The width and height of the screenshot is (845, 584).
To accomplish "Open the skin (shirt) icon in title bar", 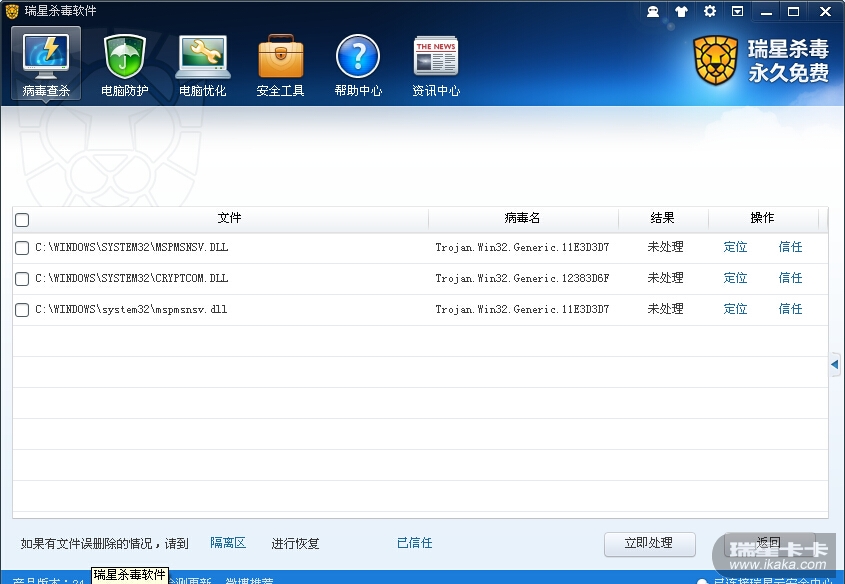I will click(x=682, y=11).
